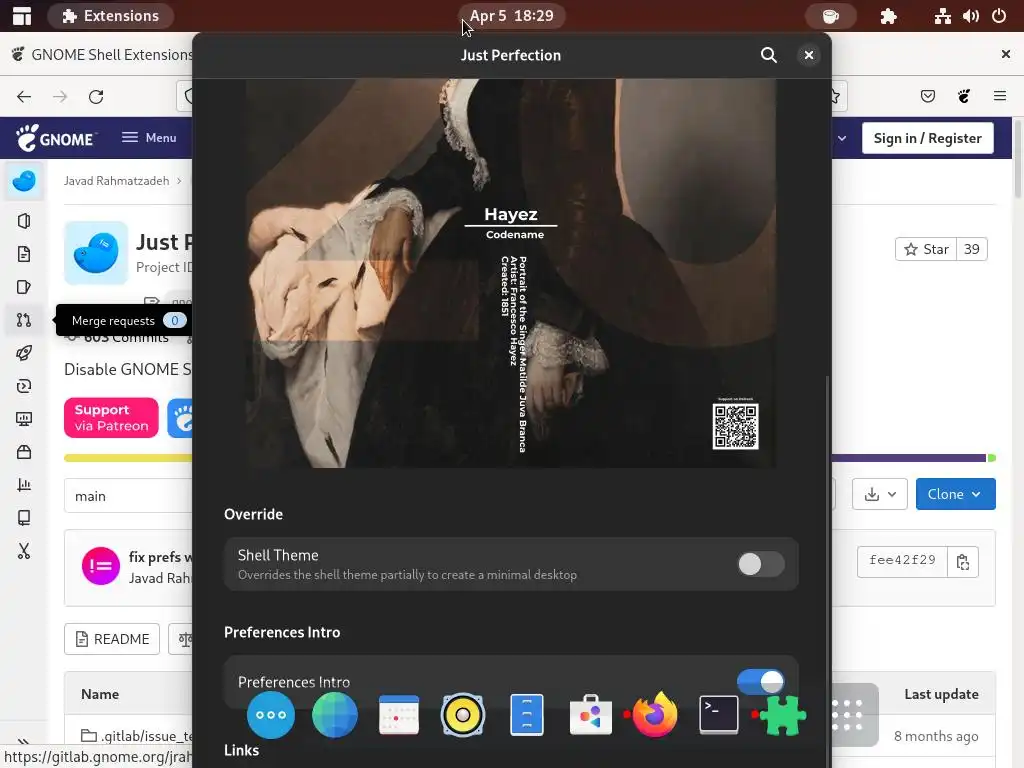This screenshot has height=768, width=1024.
Task: Click commit hash fee42f29
Action: [x=902, y=560]
